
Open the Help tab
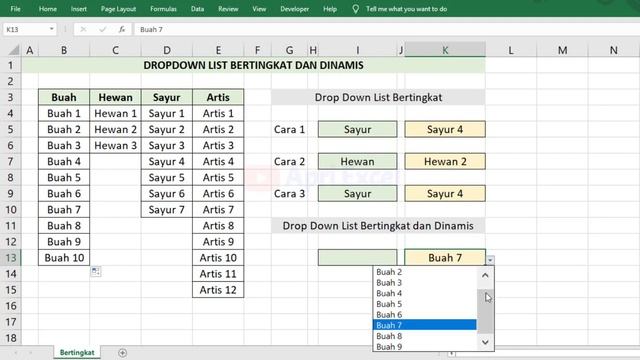[330, 9]
